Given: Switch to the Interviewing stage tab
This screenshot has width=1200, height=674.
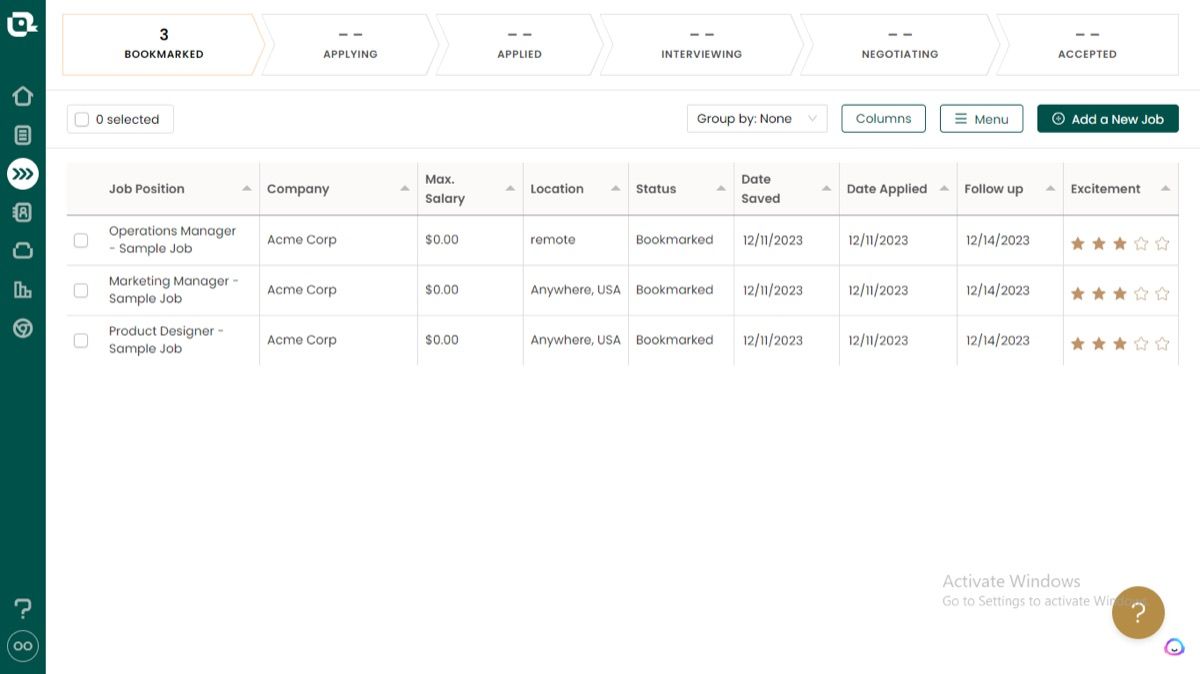Looking at the screenshot, I should (x=701, y=45).
